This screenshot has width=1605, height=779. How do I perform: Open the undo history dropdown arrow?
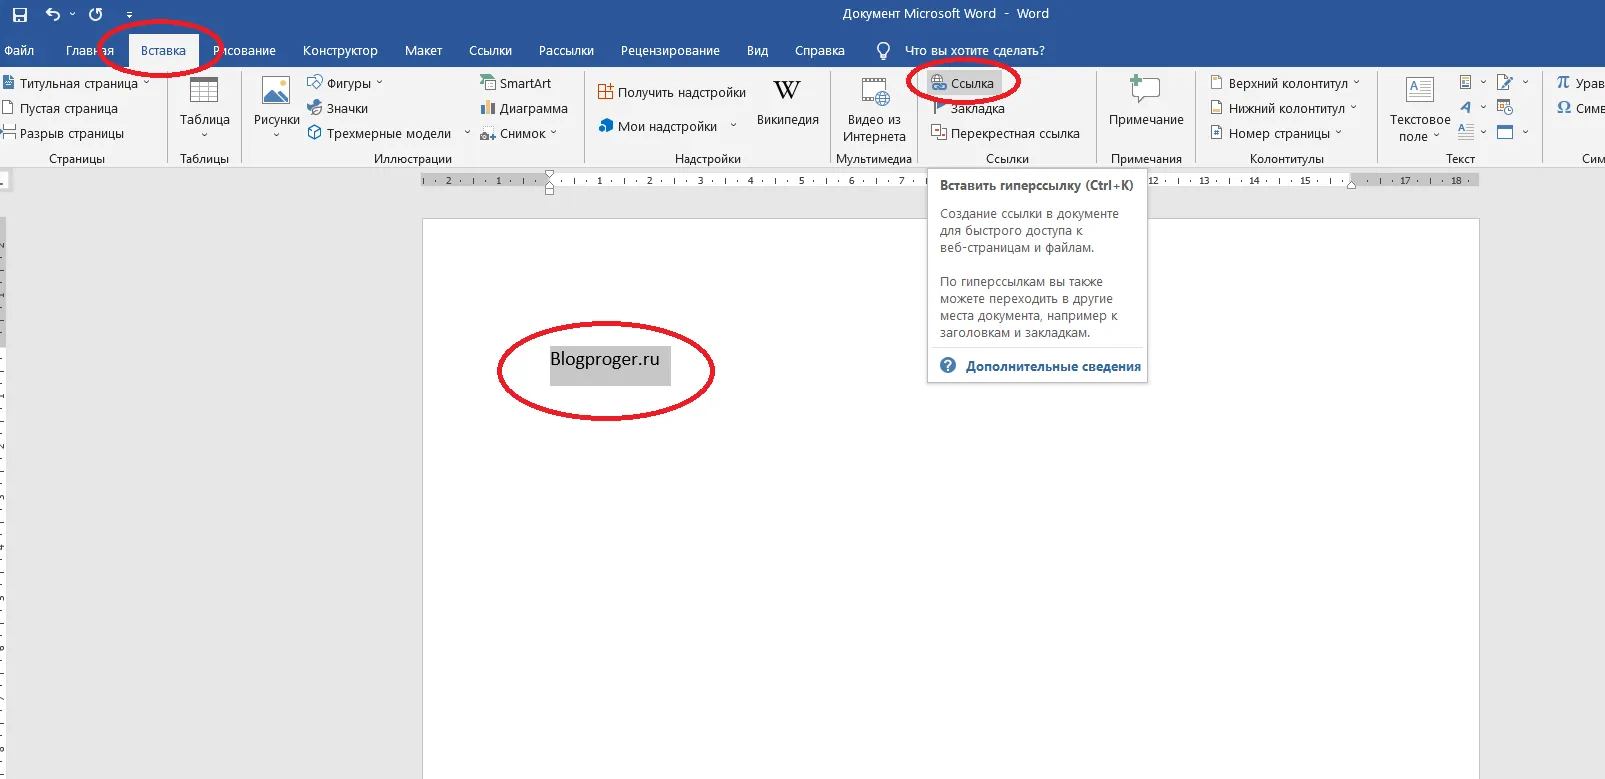tap(72, 14)
